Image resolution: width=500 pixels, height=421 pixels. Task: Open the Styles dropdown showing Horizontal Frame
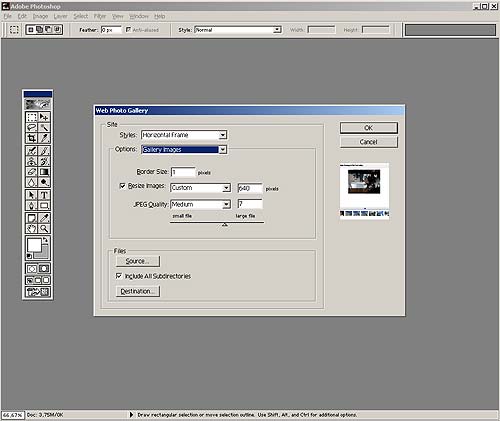[184, 135]
